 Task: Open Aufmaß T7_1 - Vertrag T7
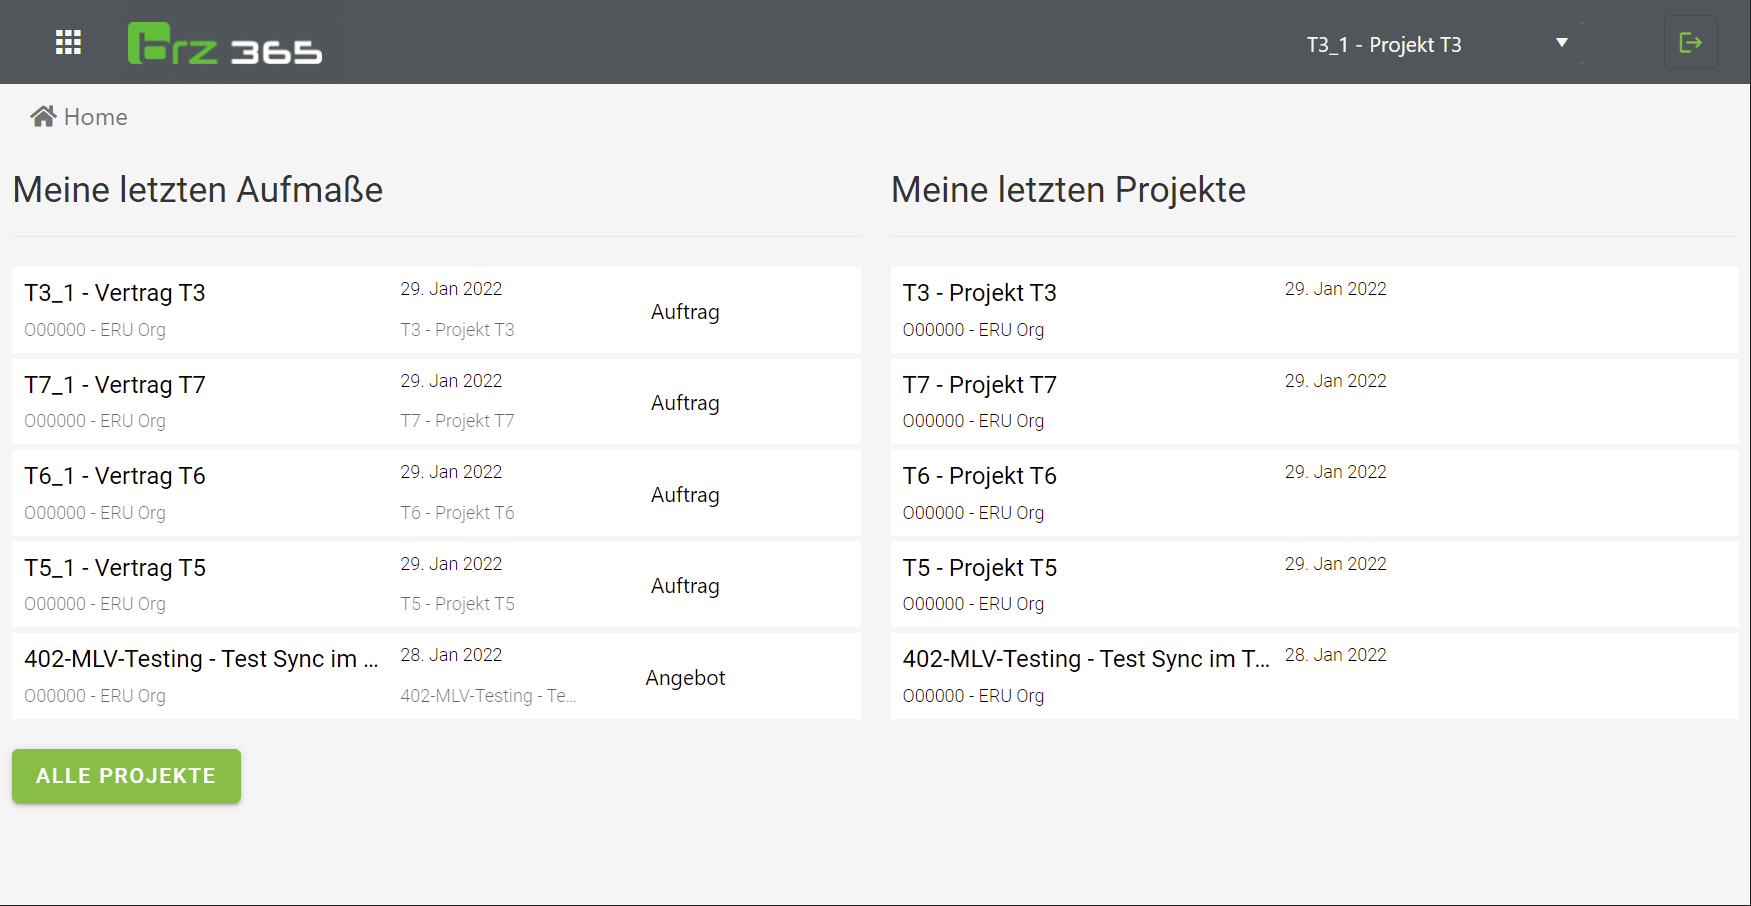[115, 385]
